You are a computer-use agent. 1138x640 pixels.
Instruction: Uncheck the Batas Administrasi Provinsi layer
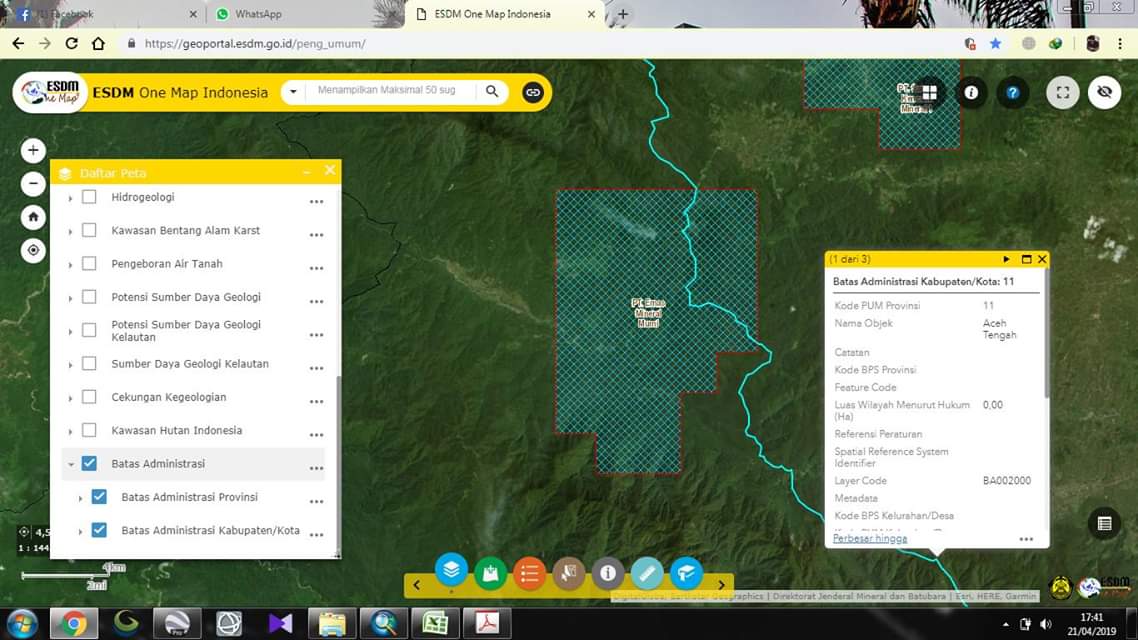[x=99, y=497]
